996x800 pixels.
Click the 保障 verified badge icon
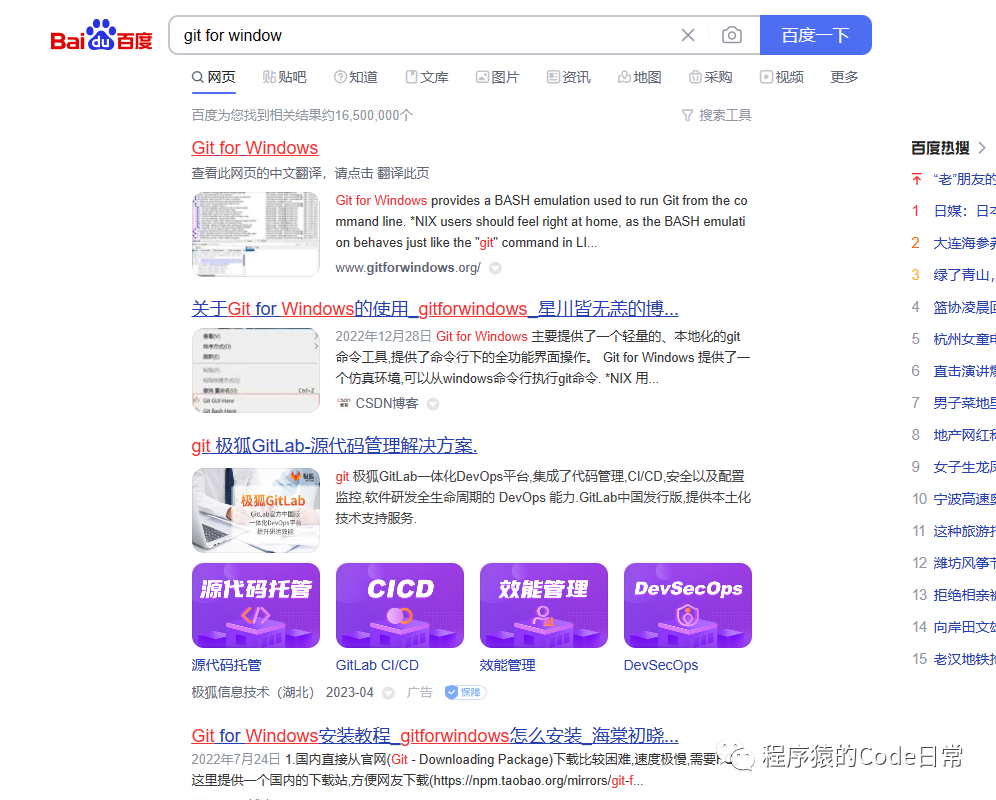pos(466,693)
